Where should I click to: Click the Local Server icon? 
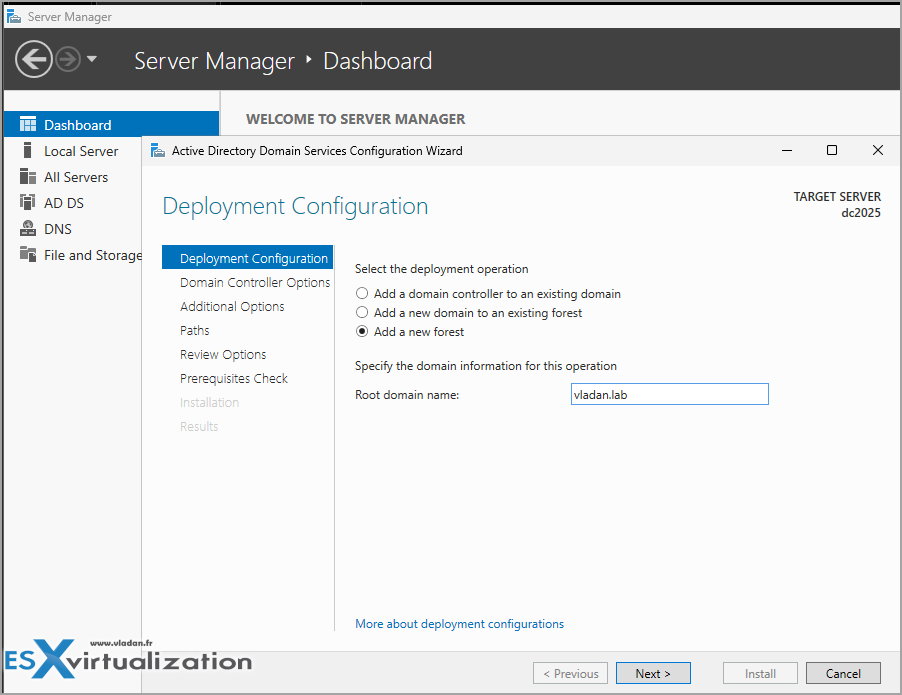pyautogui.click(x=27, y=150)
